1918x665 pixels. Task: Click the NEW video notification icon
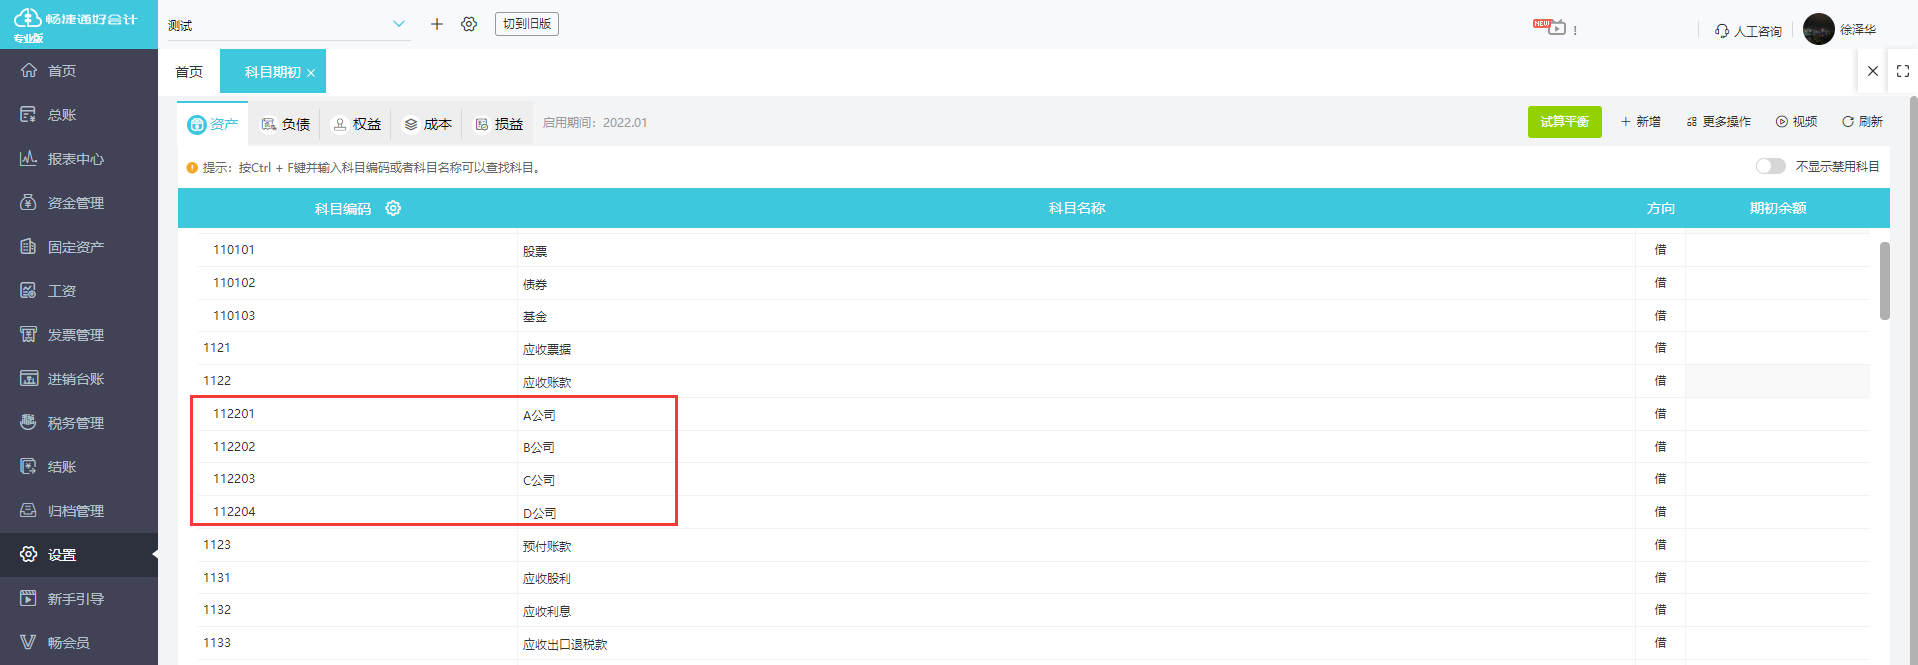tap(1550, 27)
